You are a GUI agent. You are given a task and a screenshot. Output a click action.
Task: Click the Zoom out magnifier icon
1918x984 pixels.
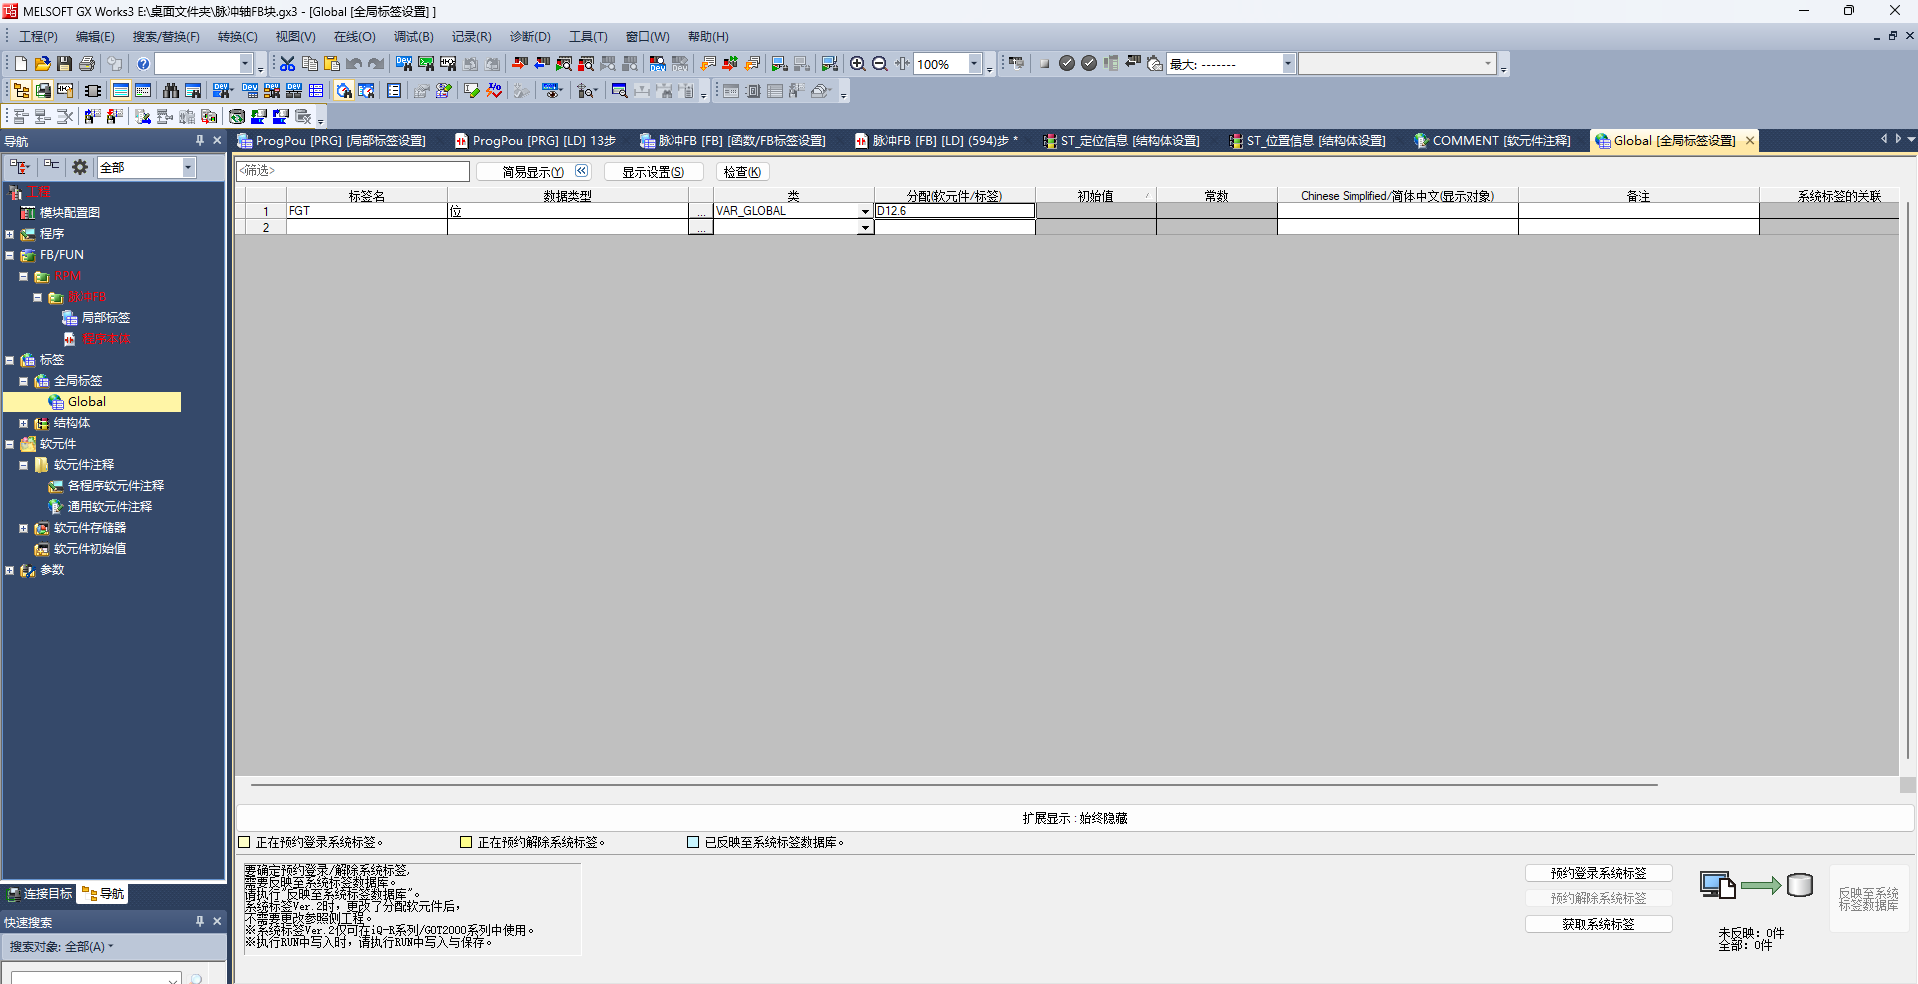(880, 64)
